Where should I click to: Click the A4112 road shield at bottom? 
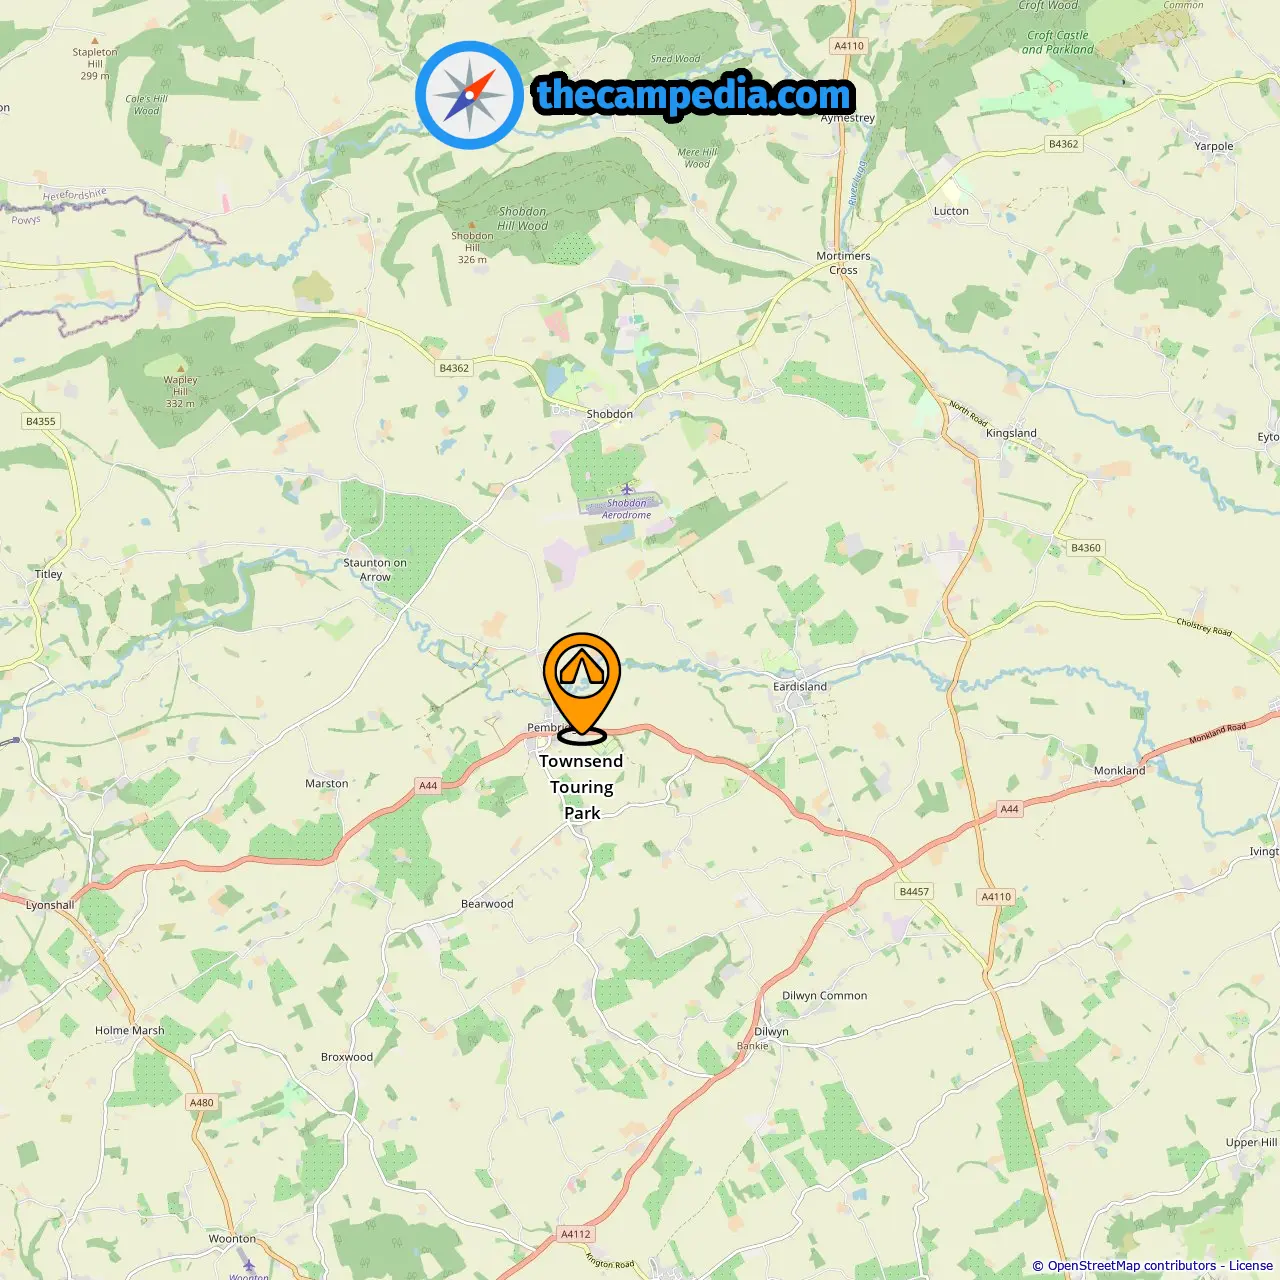click(x=576, y=1234)
